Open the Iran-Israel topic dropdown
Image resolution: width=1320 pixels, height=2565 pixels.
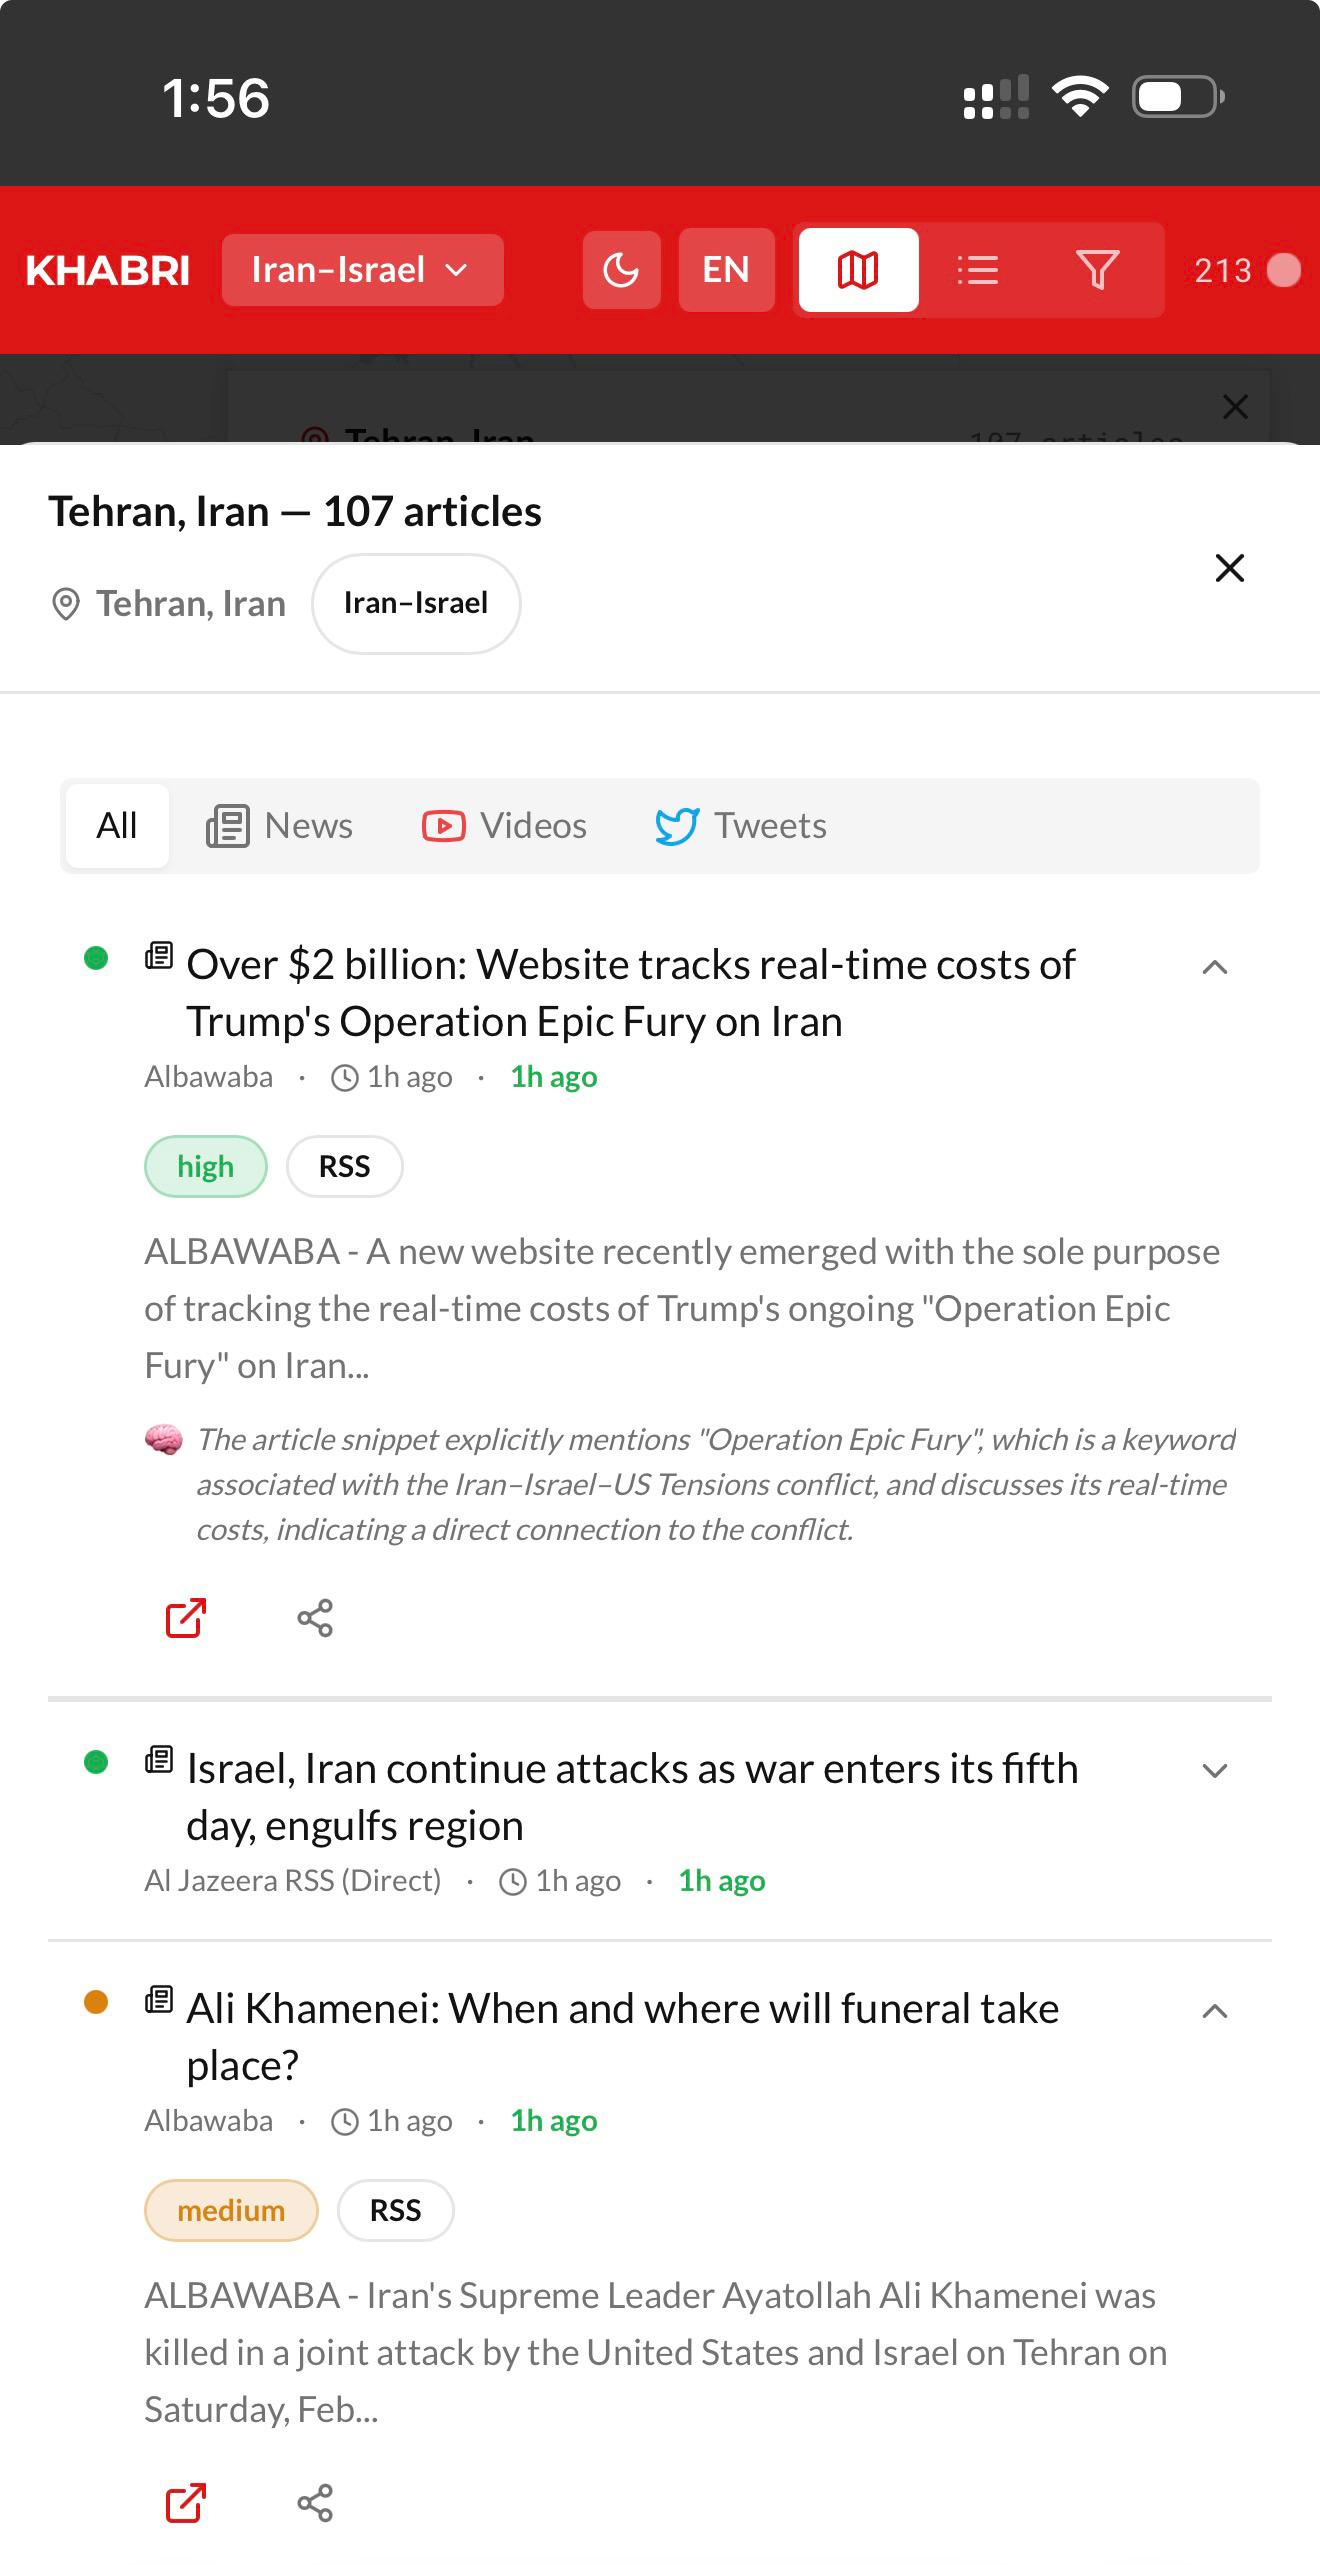362,269
